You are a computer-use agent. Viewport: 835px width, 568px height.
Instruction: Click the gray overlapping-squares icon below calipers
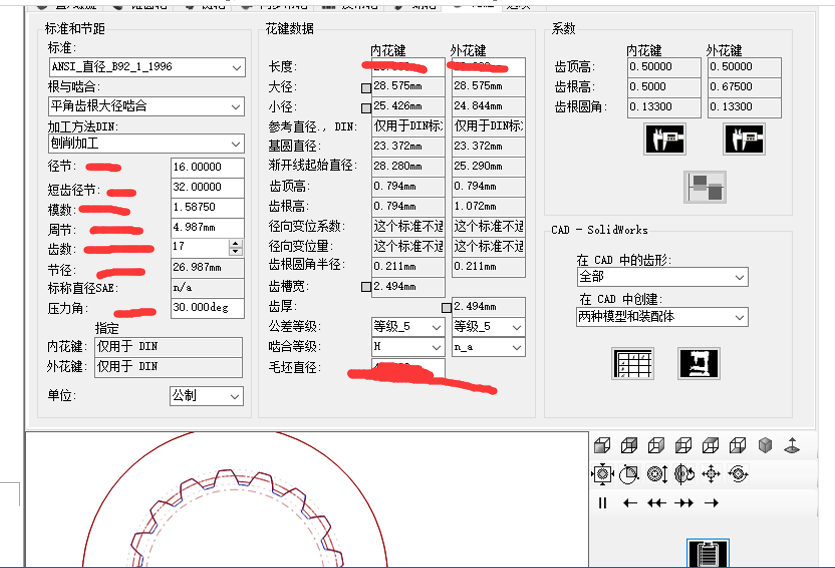tap(705, 187)
